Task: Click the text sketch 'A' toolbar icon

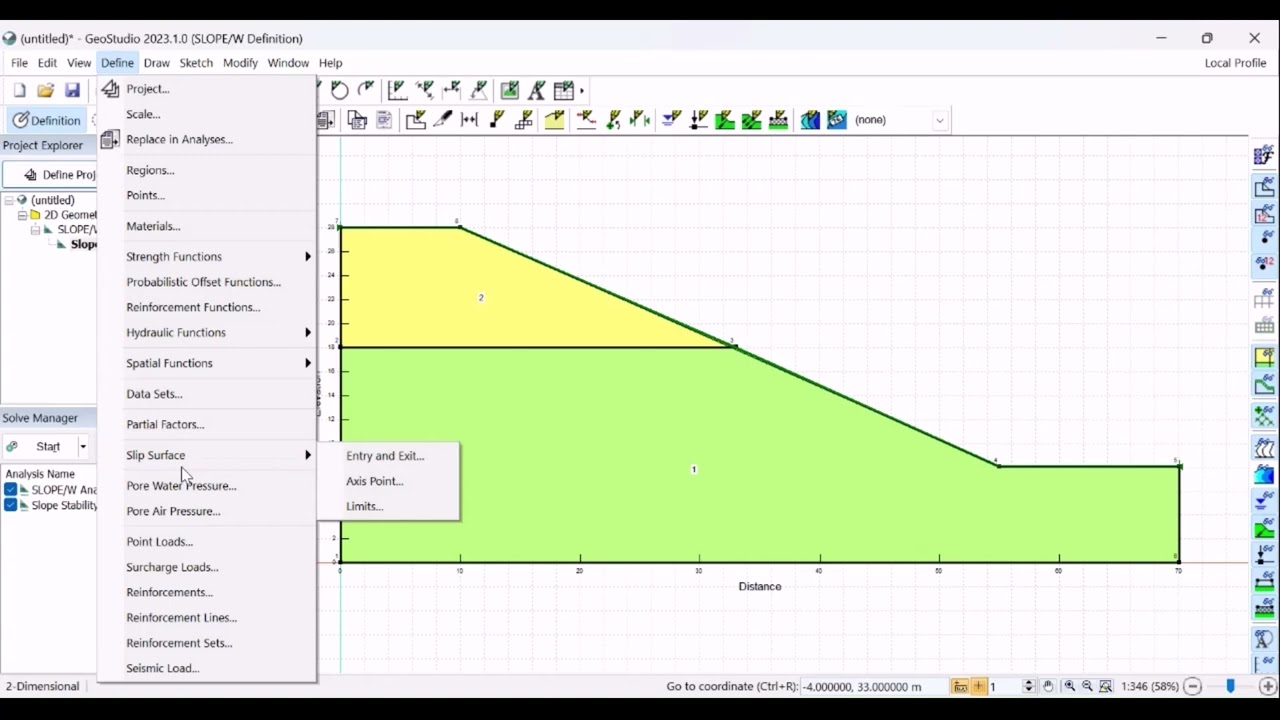Action: 536,90
